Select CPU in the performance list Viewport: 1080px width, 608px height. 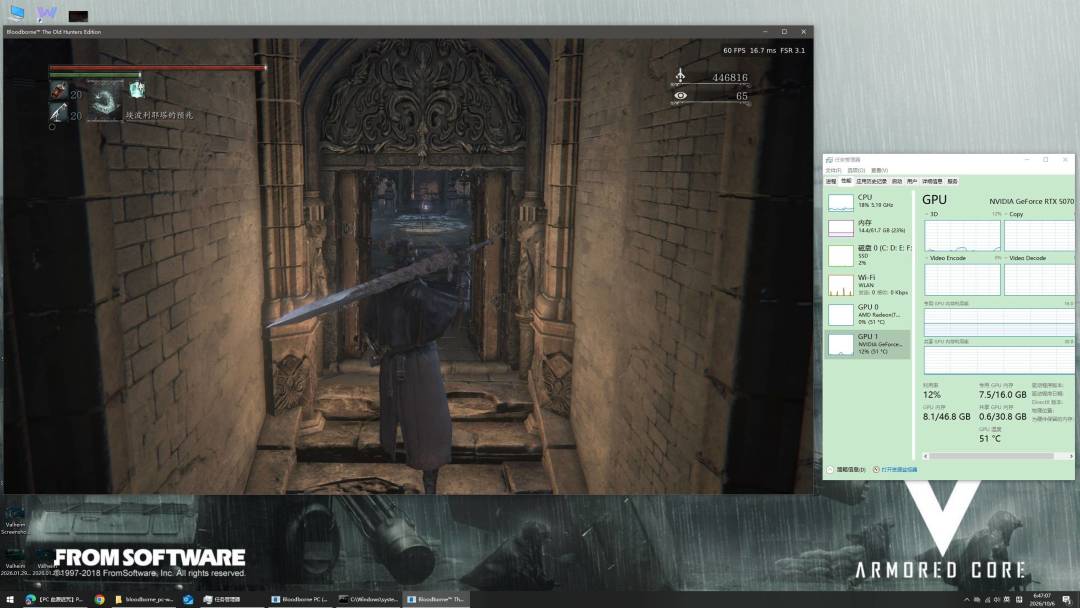pos(868,202)
